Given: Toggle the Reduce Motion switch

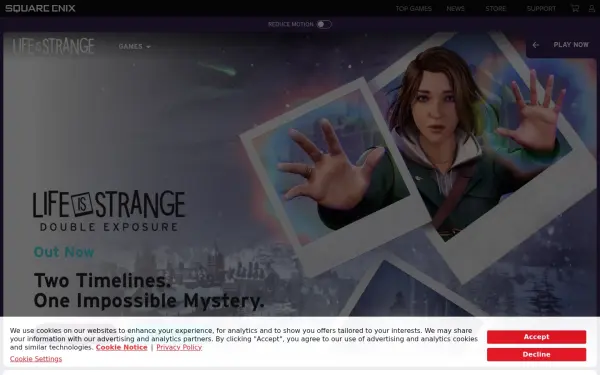Looking at the screenshot, I should point(324,24).
